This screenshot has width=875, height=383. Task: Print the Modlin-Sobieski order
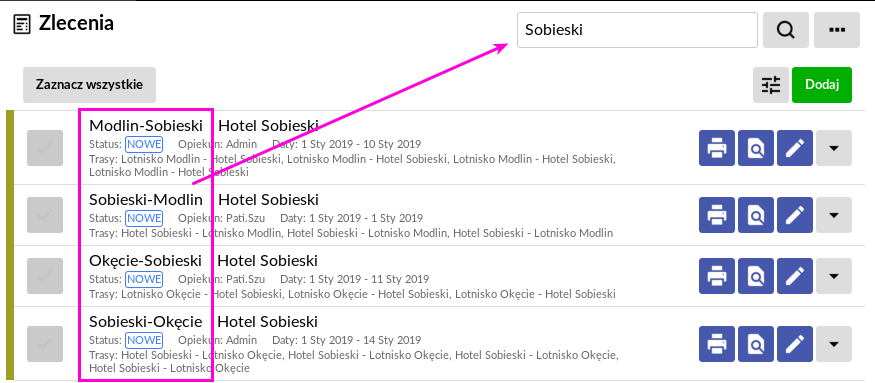coord(717,148)
